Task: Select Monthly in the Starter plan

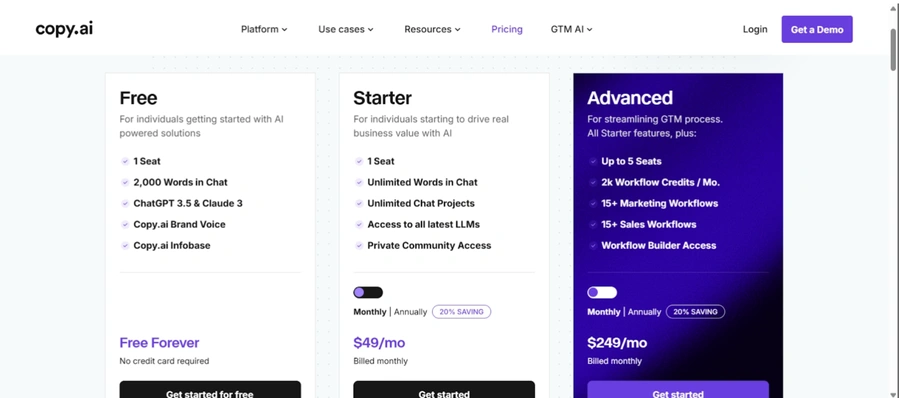Action: (370, 312)
